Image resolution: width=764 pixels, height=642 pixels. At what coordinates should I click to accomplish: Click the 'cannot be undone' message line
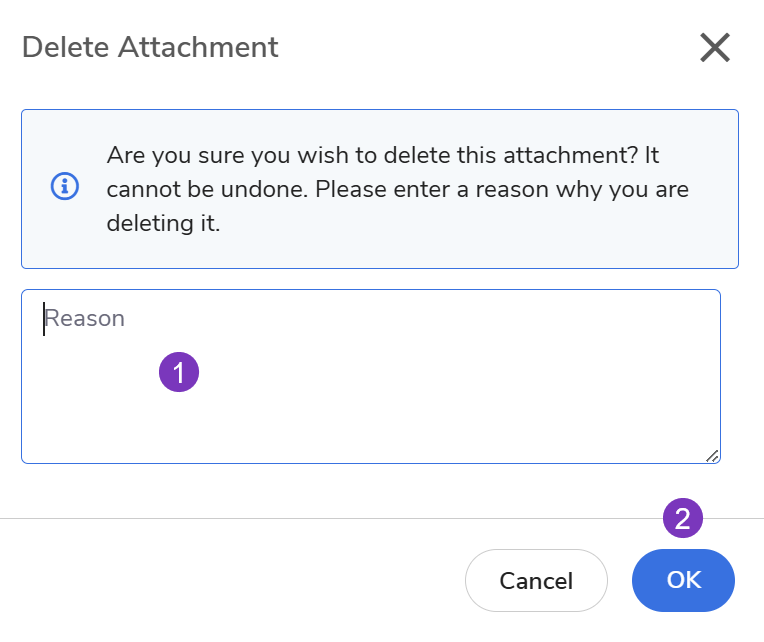coord(397,189)
